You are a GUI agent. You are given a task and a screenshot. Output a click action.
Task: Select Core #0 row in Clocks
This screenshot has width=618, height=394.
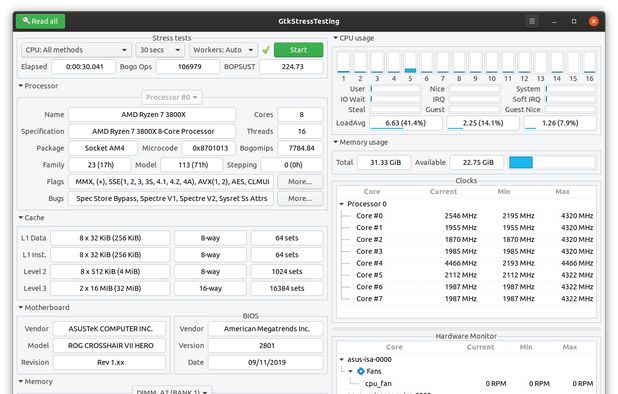(466, 216)
